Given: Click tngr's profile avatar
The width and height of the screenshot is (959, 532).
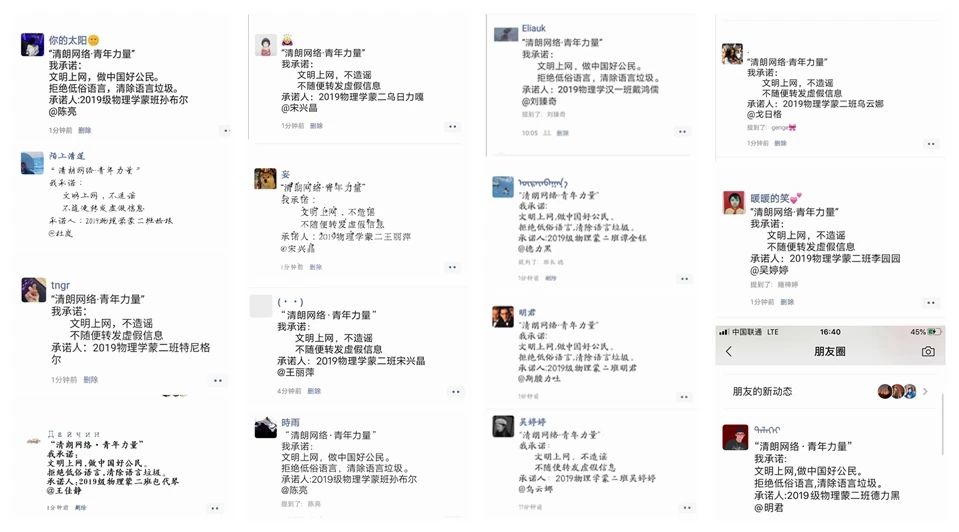Looking at the screenshot, I should (x=32, y=289).
